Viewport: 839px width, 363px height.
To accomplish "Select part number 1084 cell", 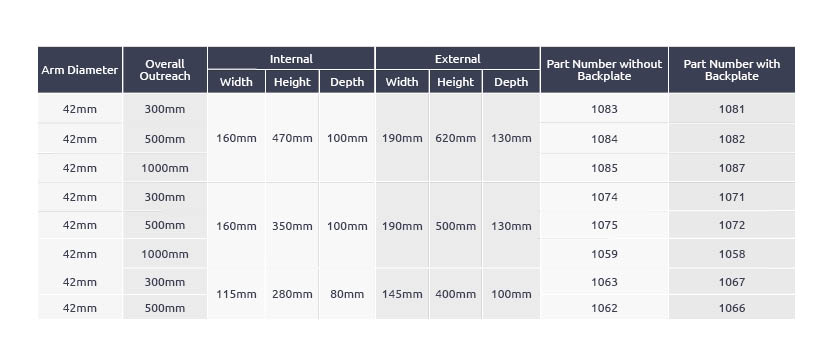I will coord(604,139).
